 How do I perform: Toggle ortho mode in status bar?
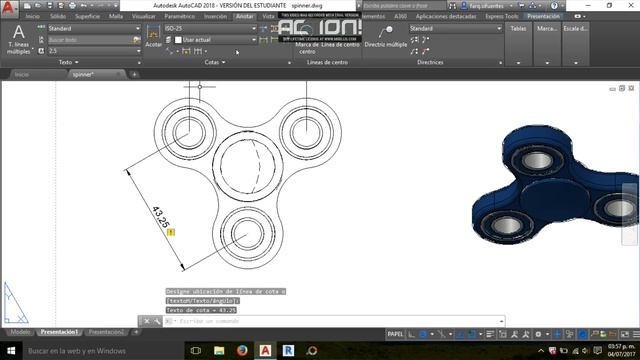tap(411, 334)
